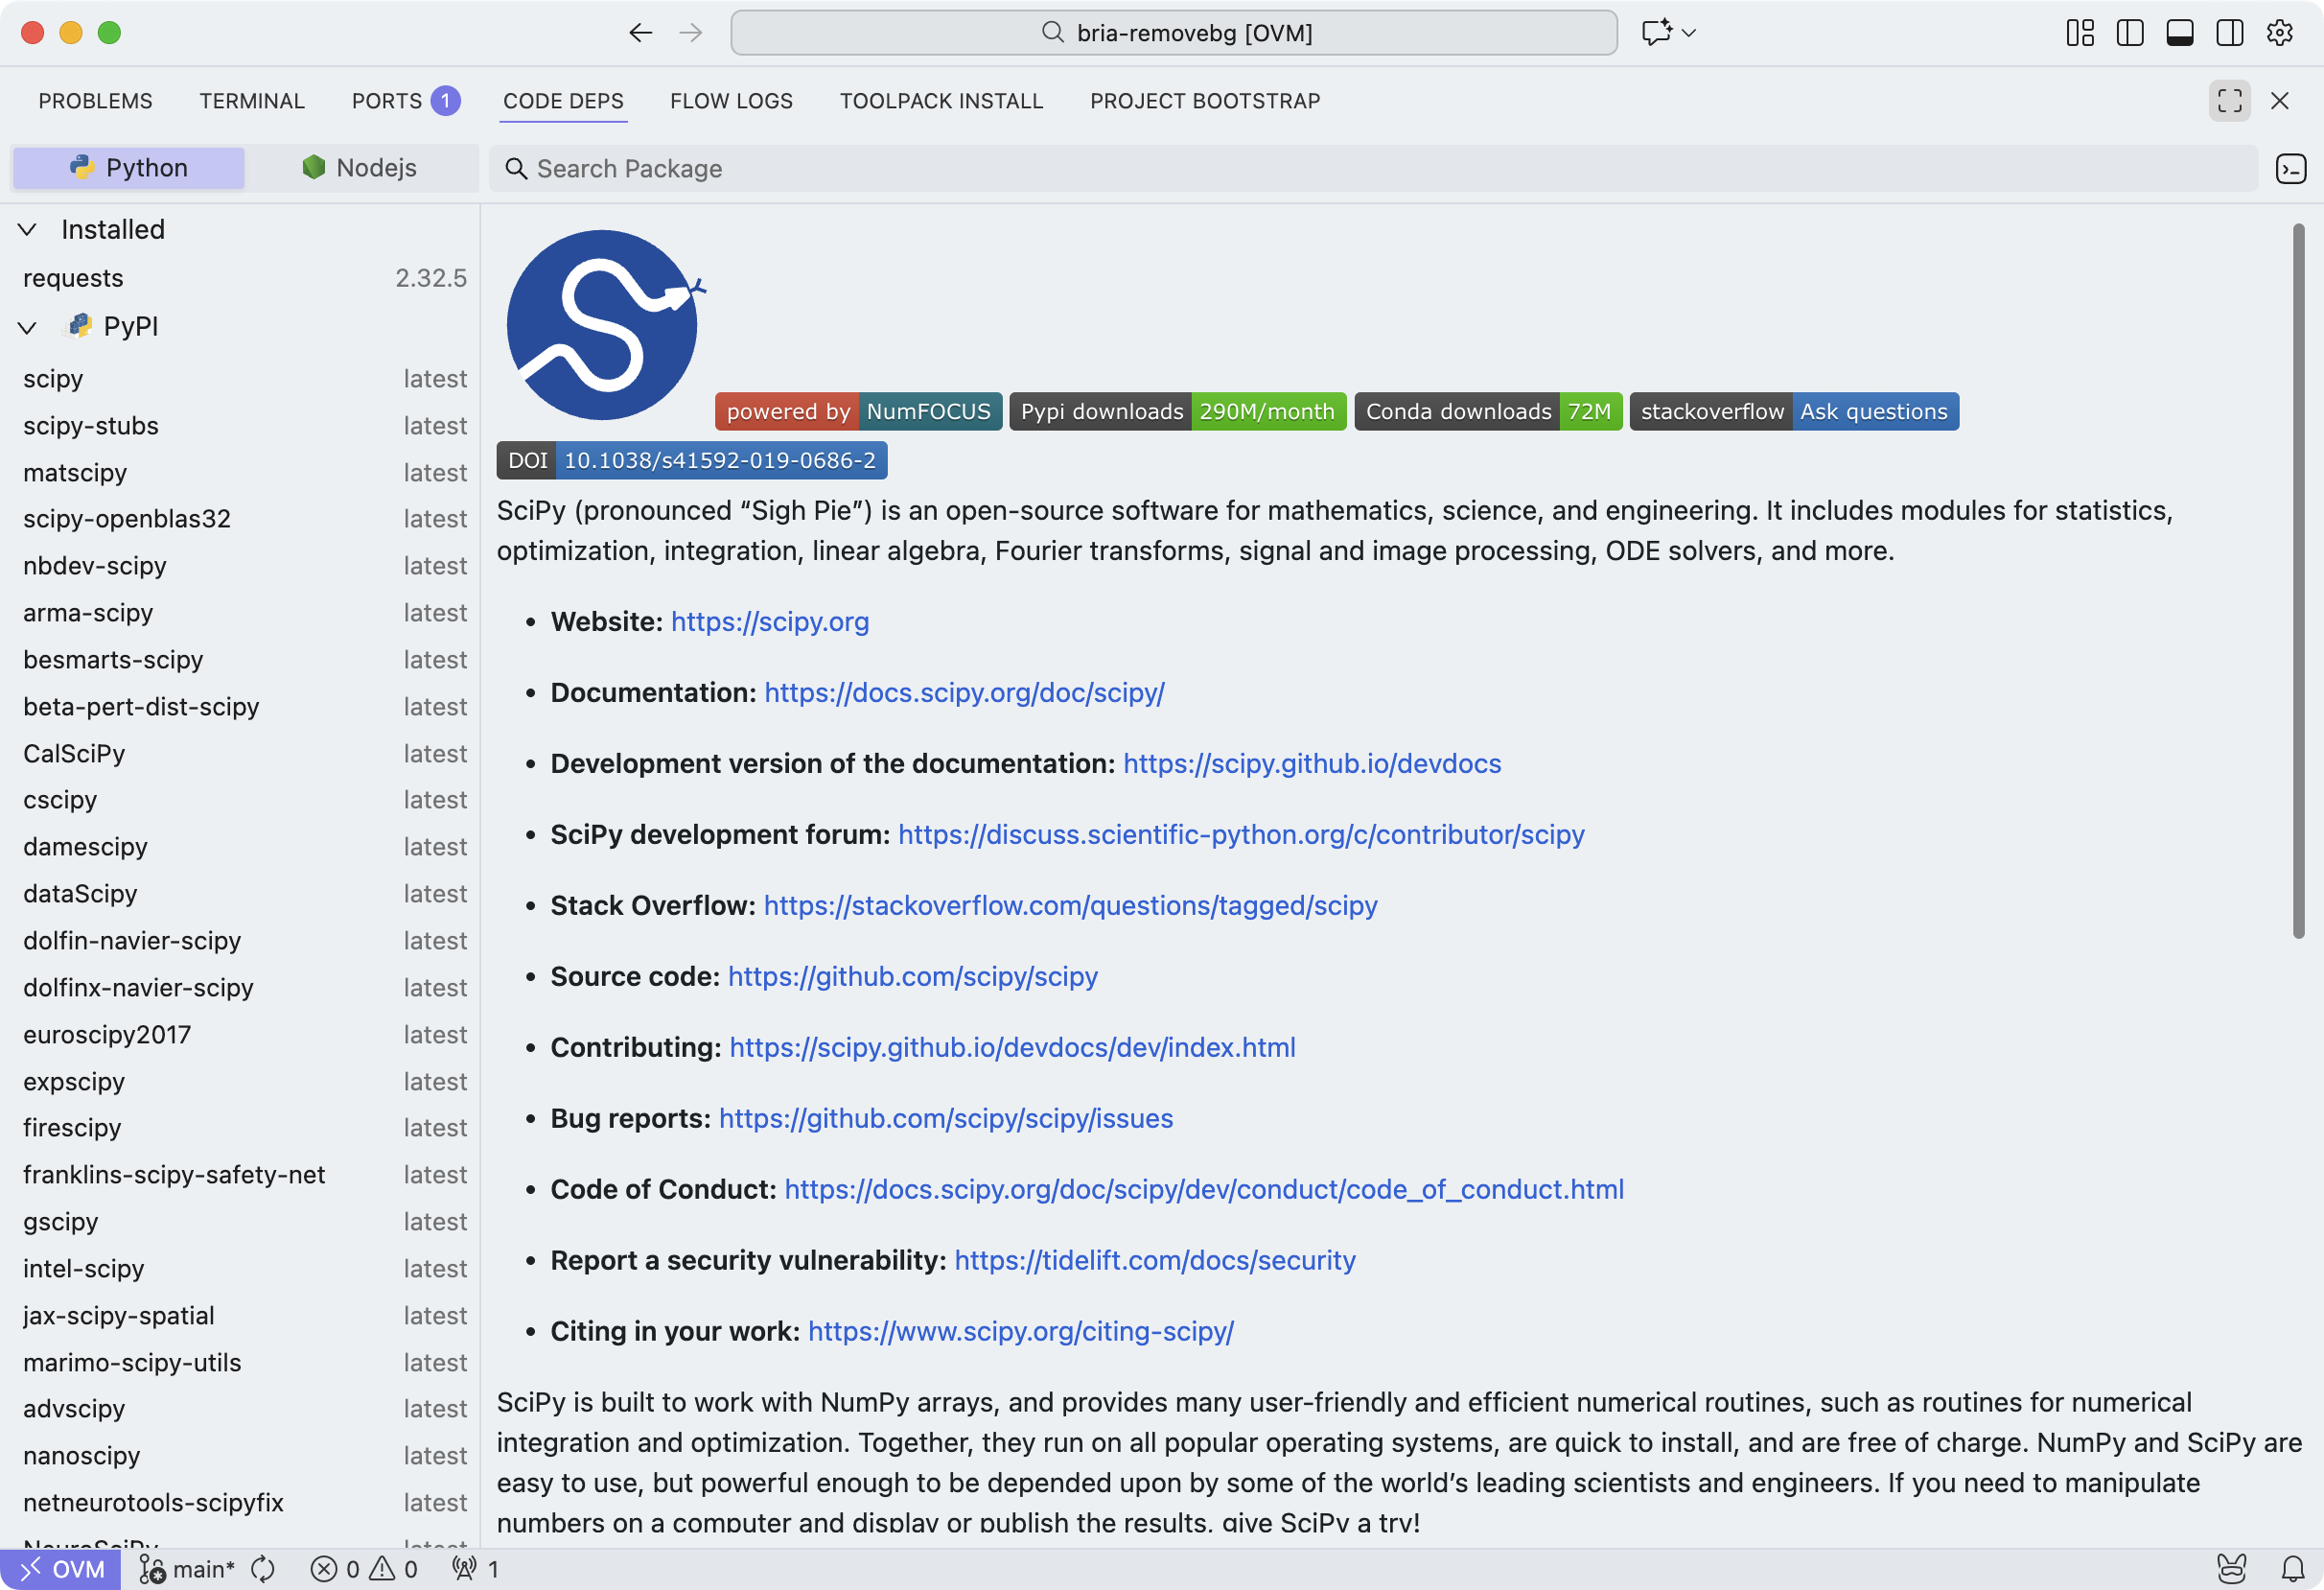2324x1590 pixels.
Task: Select the Python package source filter
Action: pos(127,167)
